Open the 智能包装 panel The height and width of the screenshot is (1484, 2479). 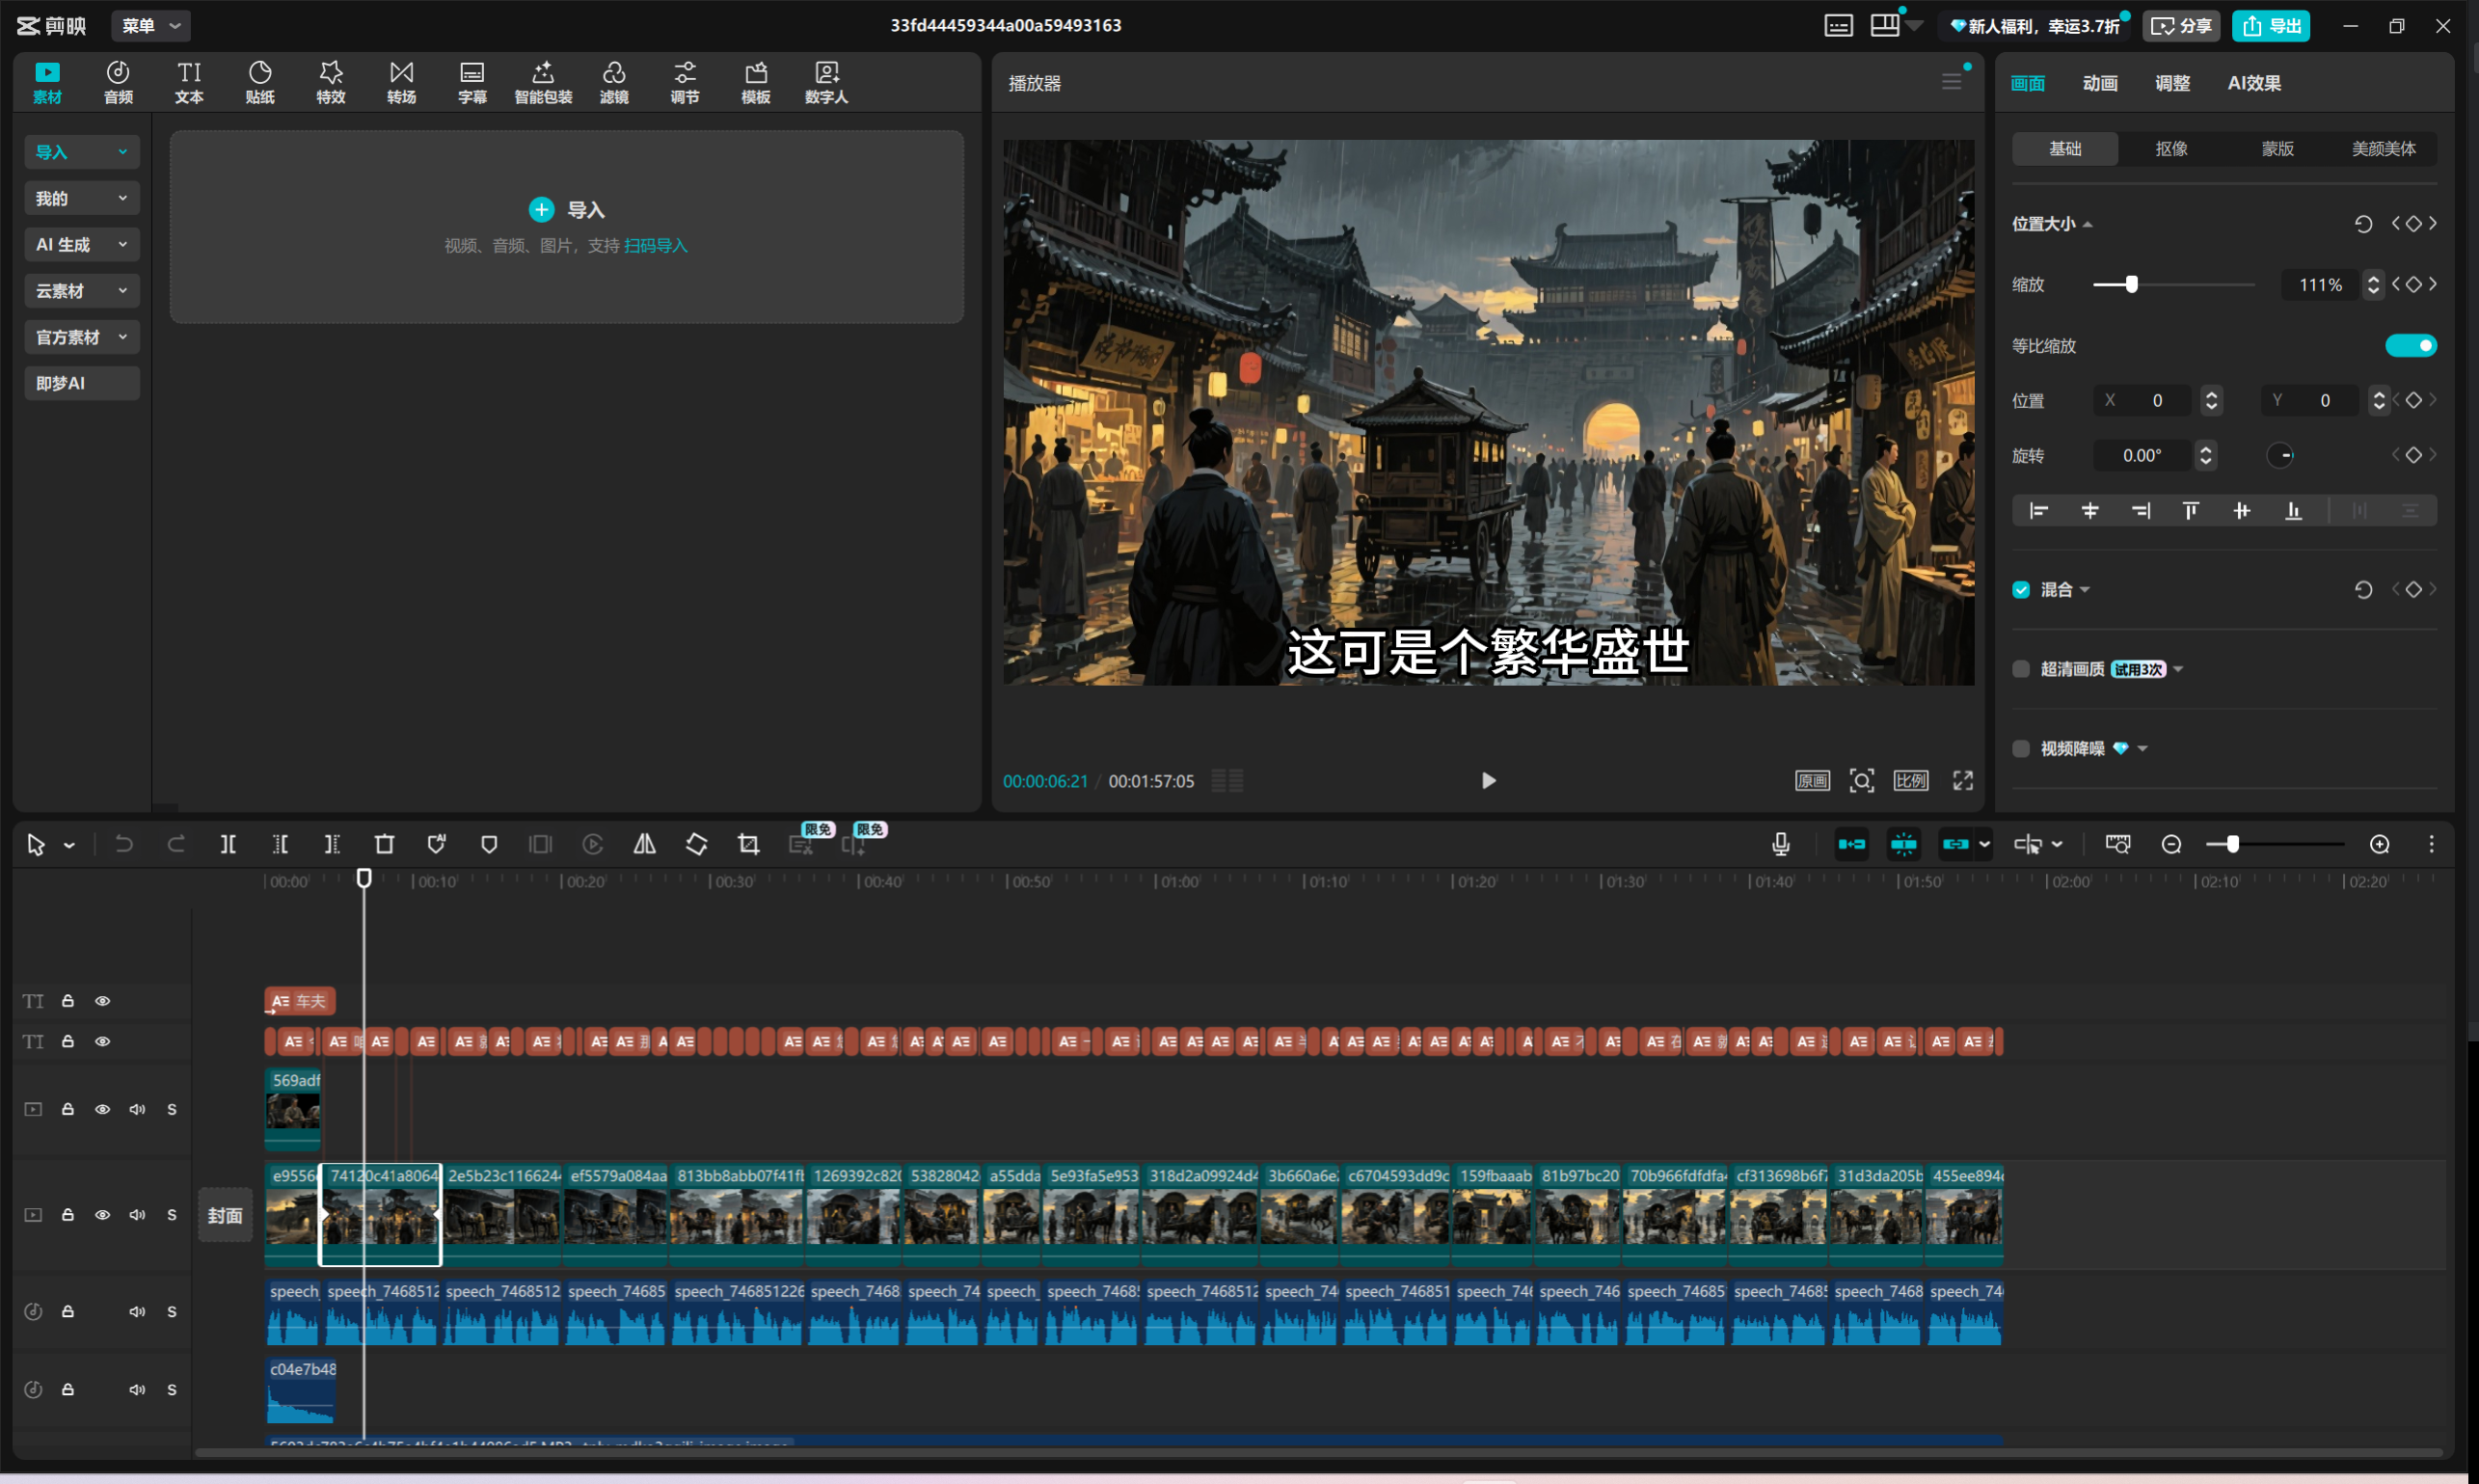543,82
